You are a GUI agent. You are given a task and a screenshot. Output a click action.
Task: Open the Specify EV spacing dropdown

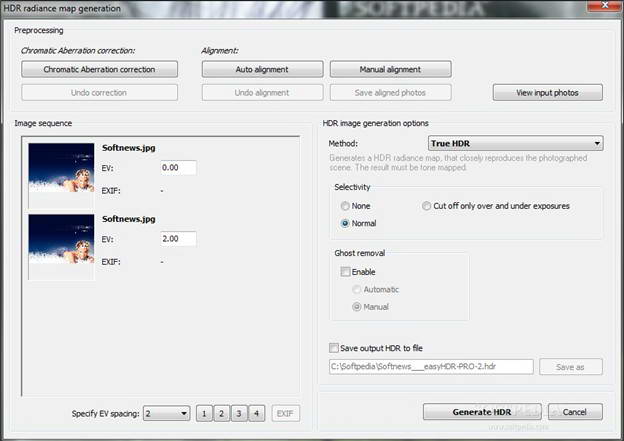166,414
